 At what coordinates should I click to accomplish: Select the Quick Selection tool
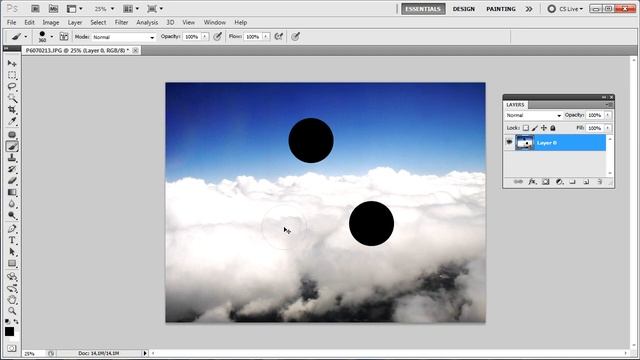click(12, 98)
